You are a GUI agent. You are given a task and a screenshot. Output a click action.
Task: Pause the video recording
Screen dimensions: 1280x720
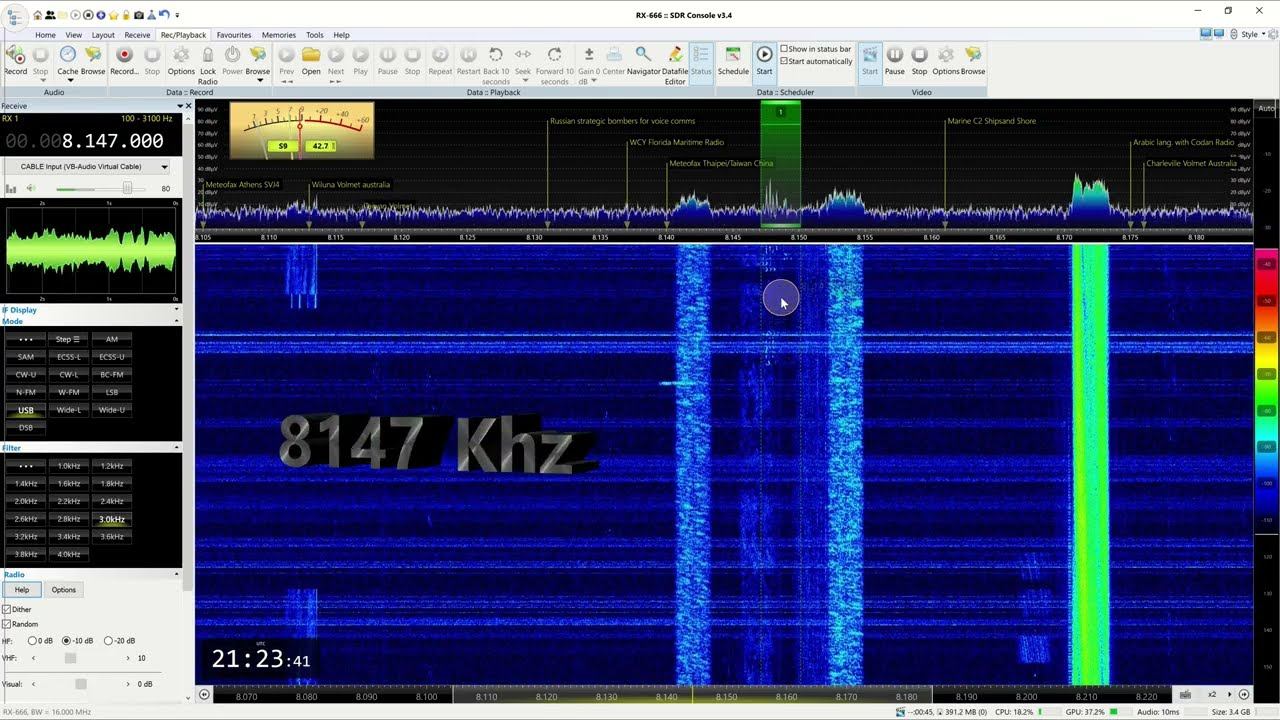click(895, 60)
